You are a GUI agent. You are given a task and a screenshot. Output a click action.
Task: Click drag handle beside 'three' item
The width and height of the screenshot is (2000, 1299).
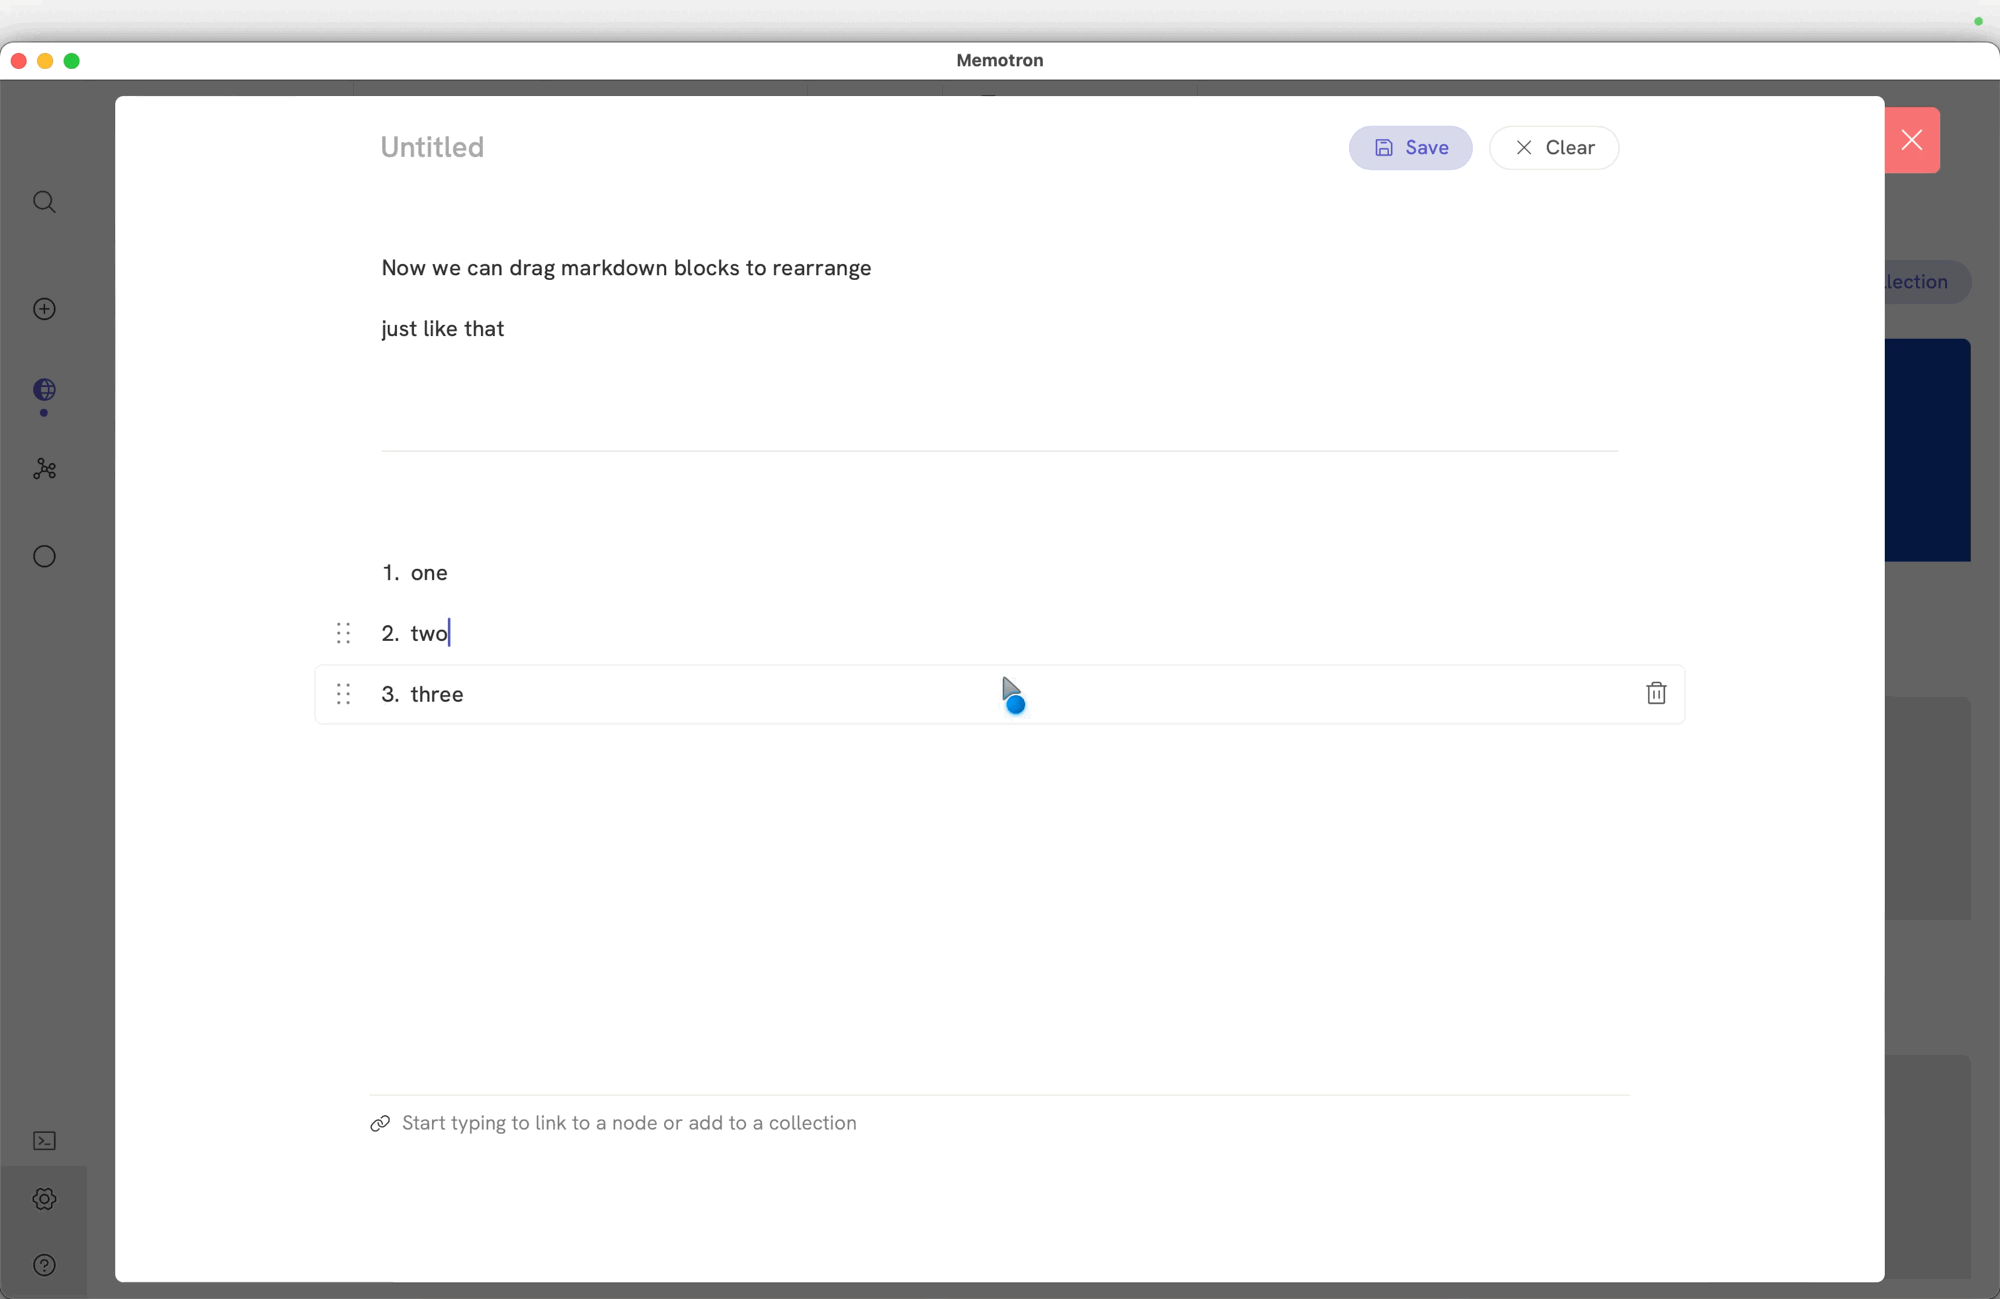click(343, 694)
